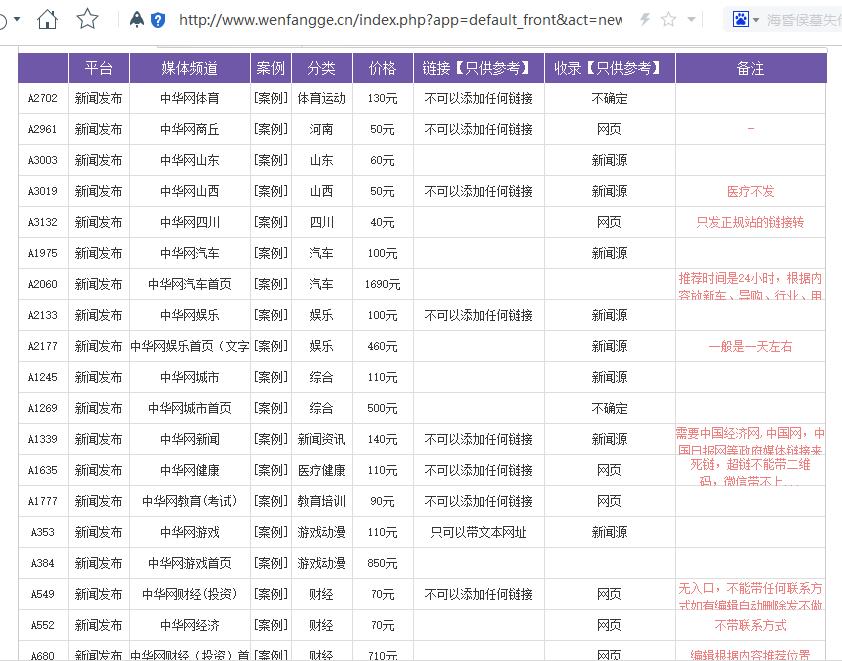842x661 pixels.
Task: Click row ID A3019
Action: (x=42, y=191)
